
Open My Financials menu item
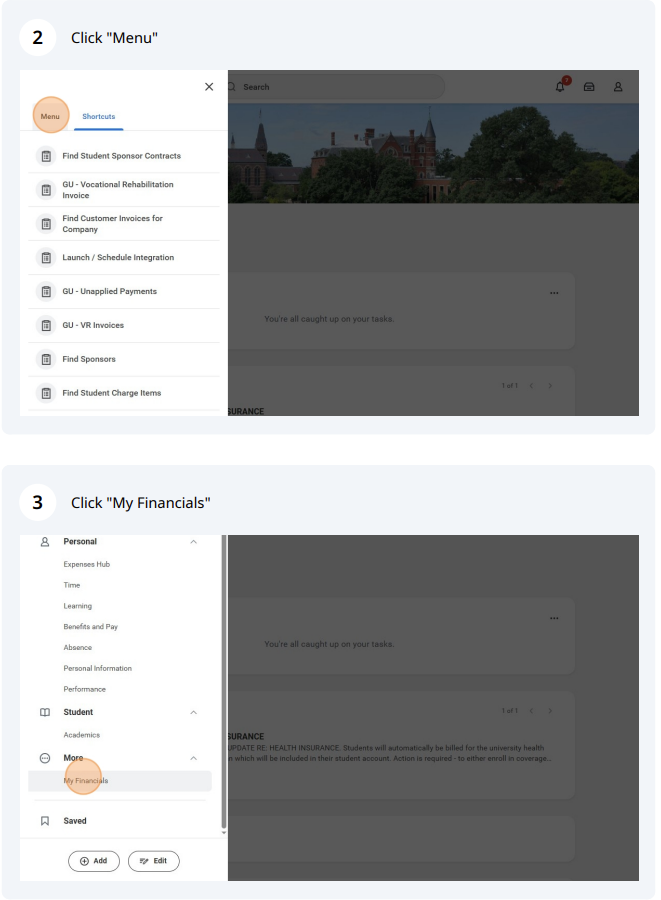86,781
